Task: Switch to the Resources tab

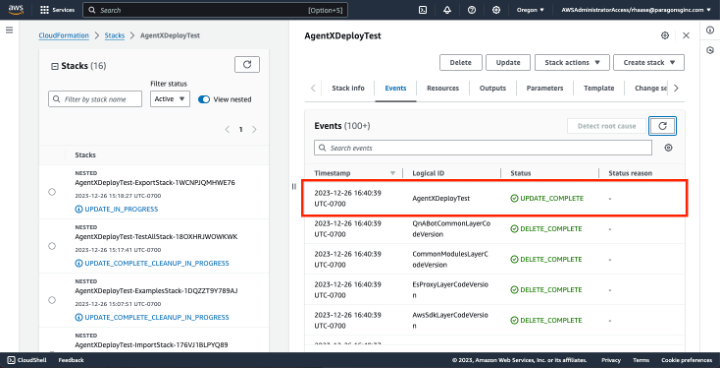Action: pos(443,88)
